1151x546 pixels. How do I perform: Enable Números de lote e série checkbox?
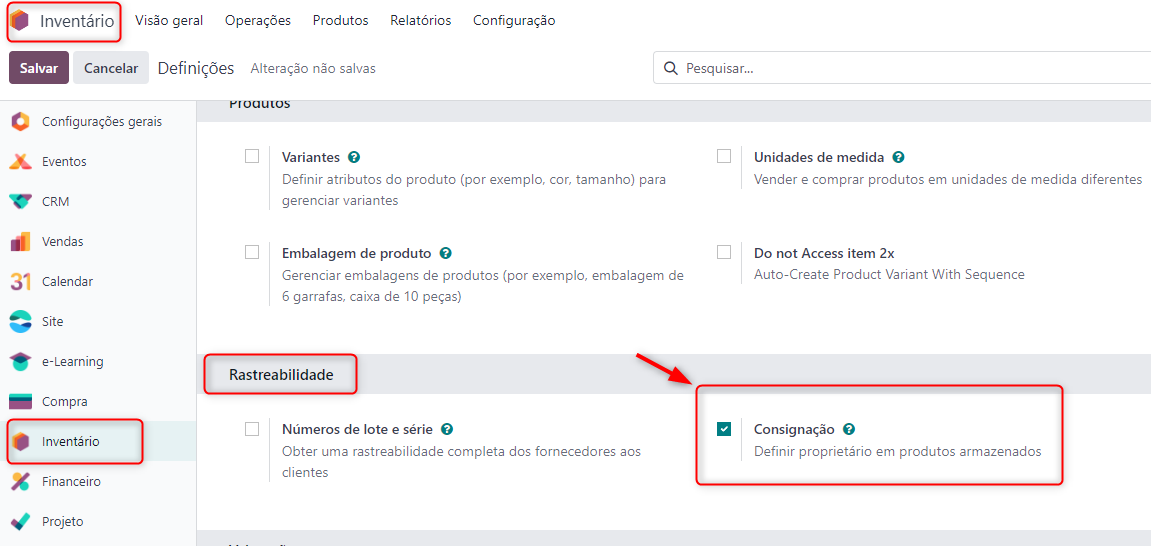tap(253, 429)
